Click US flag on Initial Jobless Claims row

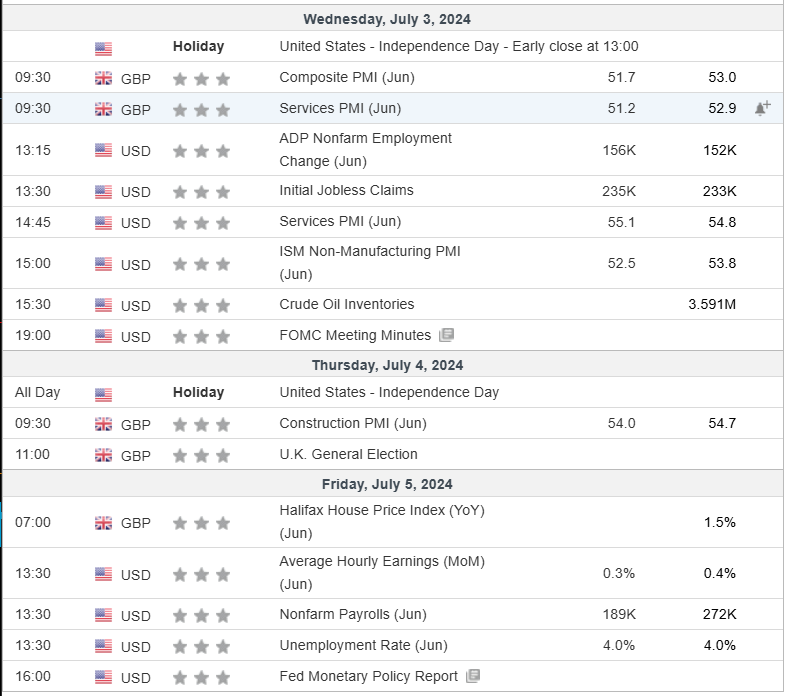coord(104,191)
